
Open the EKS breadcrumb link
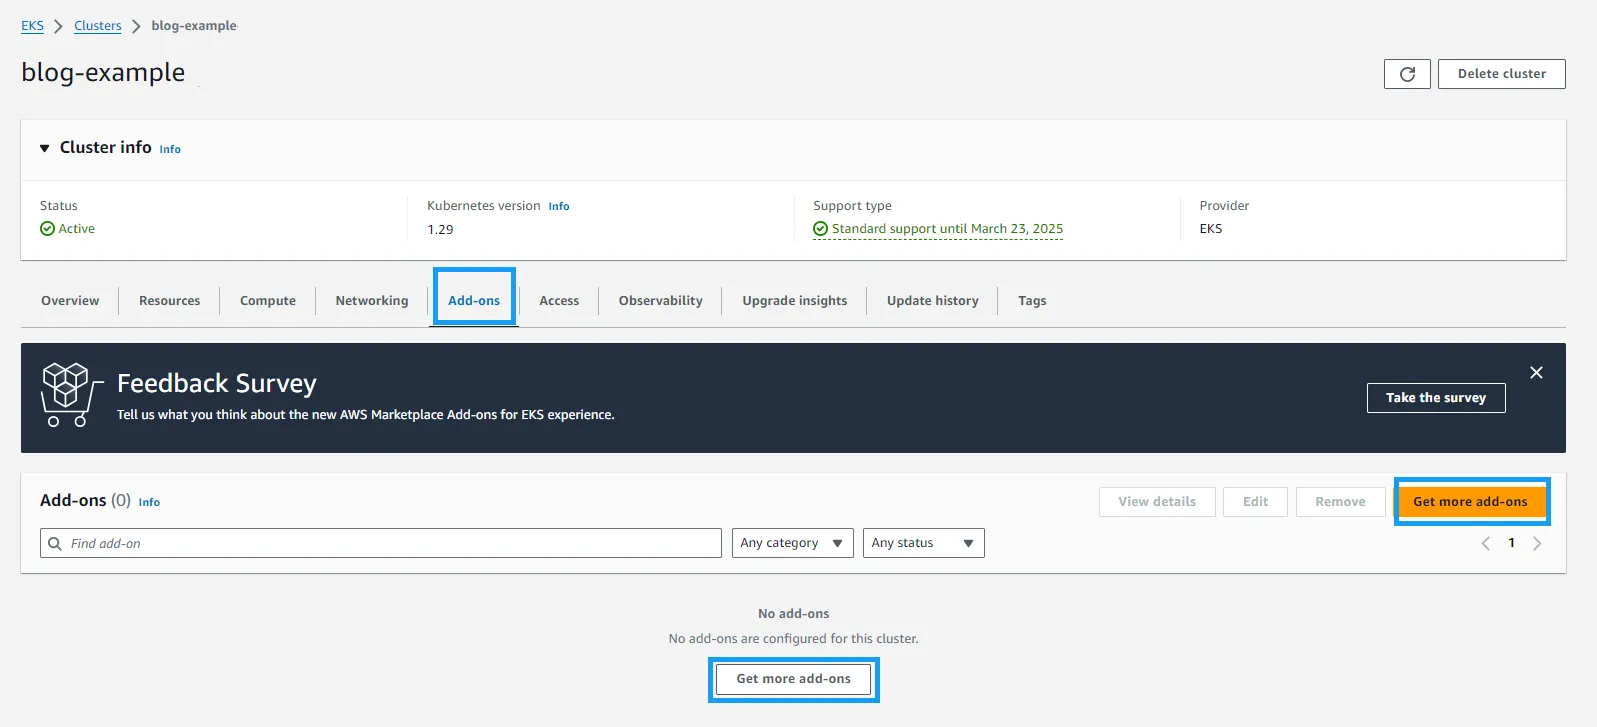click(32, 26)
